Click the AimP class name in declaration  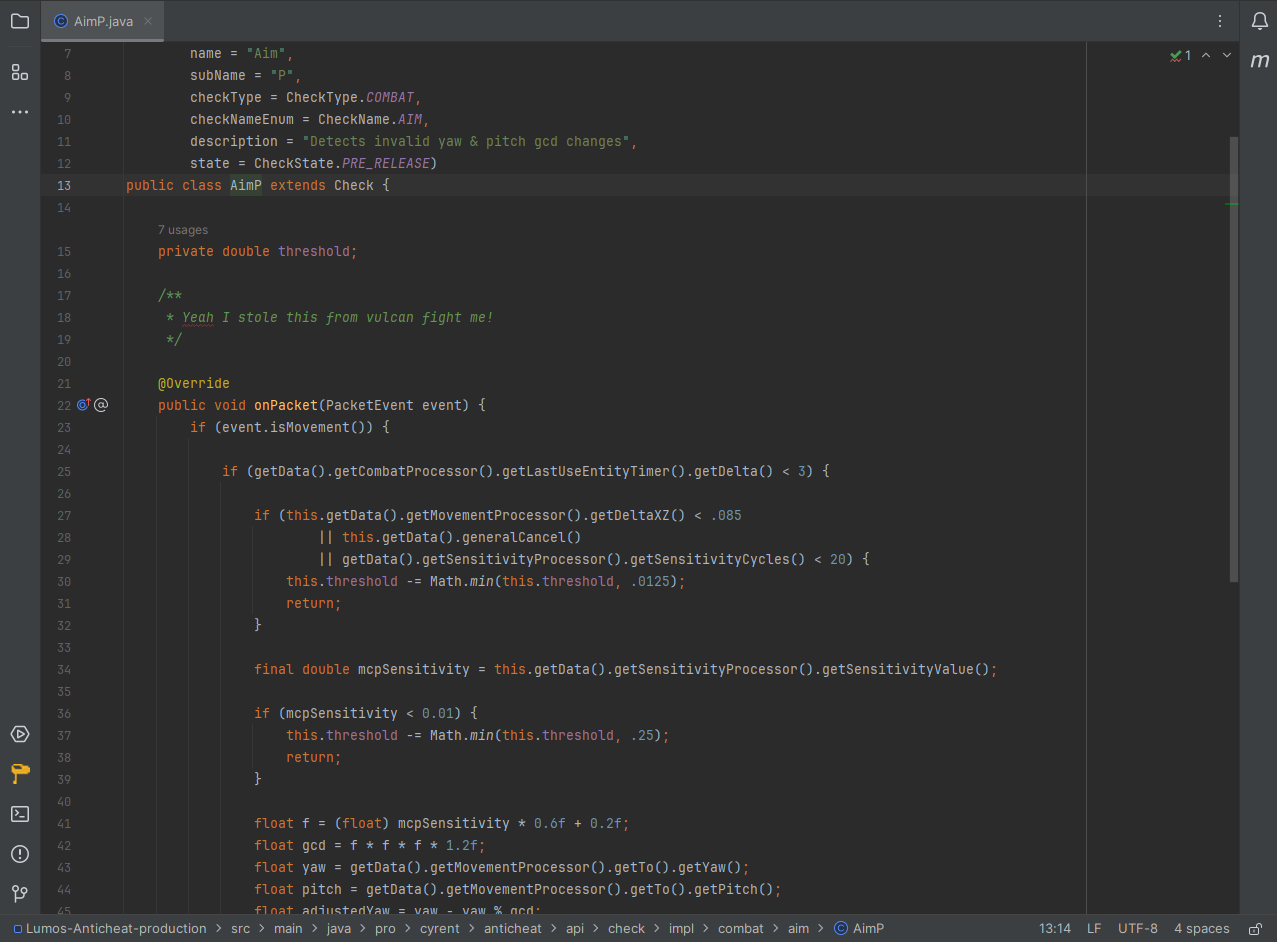pyautogui.click(x=246, y=186)
